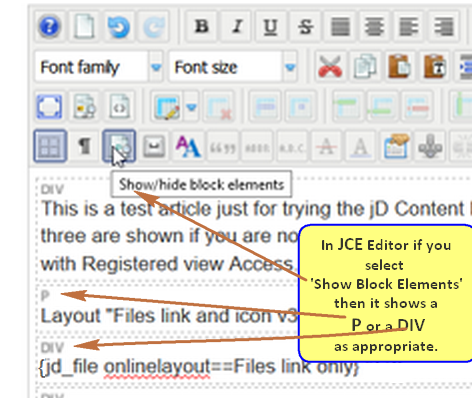Click the Align full justify button
The width and height of the screenshot is (472, 398).
click(x=340, y=26)
